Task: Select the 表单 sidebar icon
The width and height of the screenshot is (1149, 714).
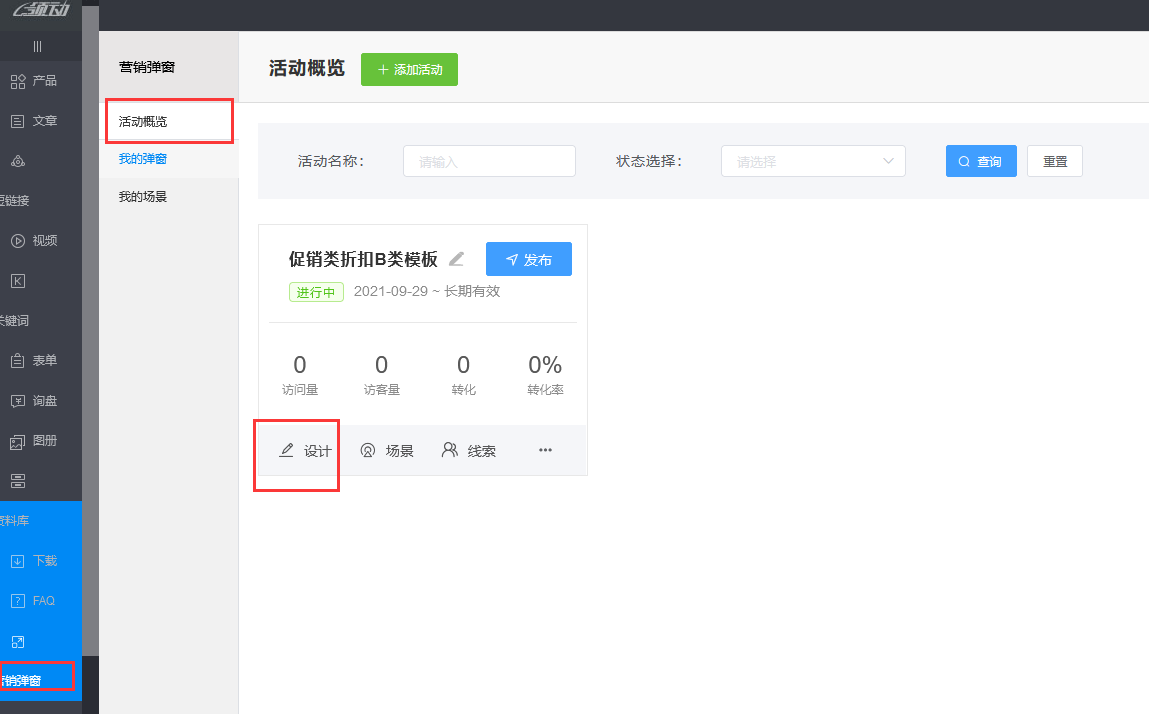Action: click(x=18, y=361)
